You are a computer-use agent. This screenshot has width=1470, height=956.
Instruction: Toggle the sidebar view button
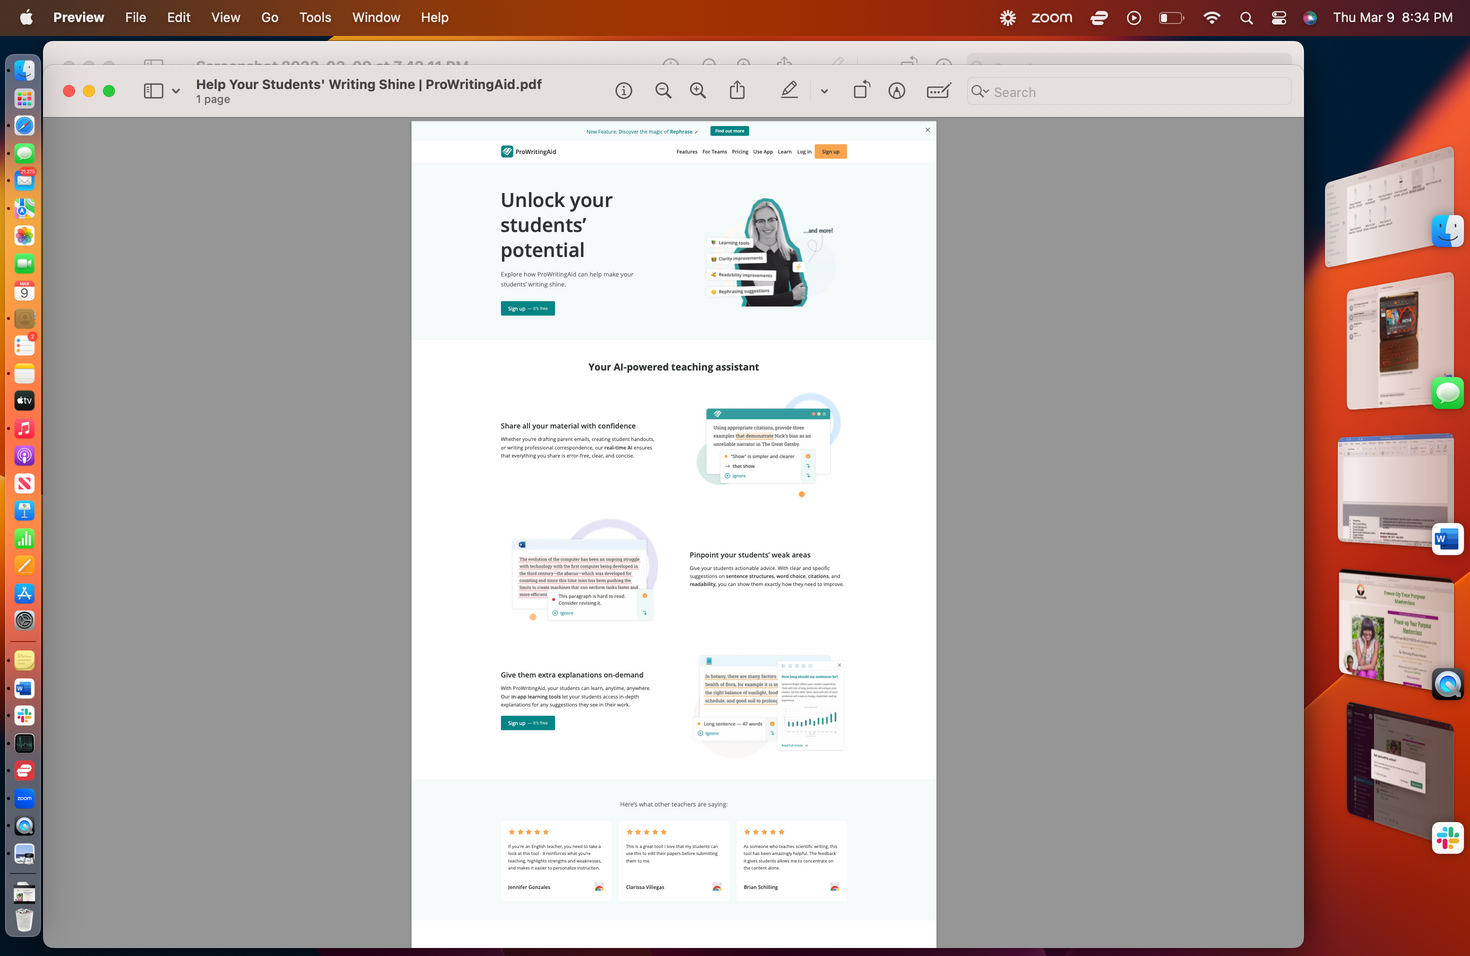coord(153,91)
